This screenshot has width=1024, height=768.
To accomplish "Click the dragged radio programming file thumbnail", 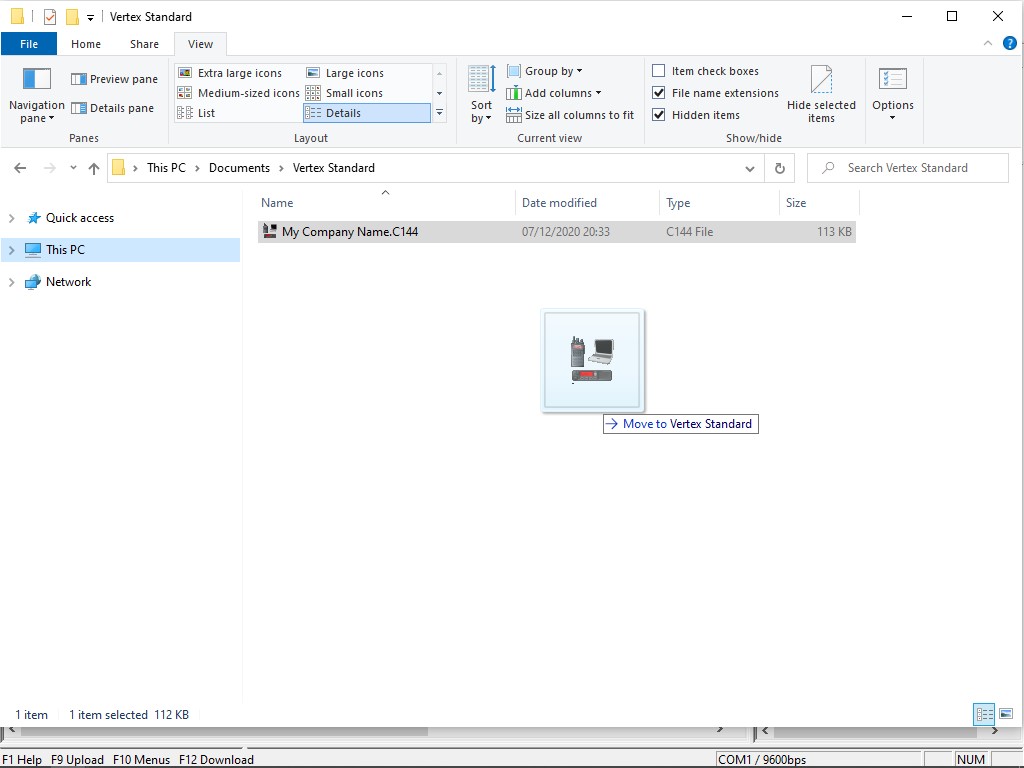I will coord(592,360).
